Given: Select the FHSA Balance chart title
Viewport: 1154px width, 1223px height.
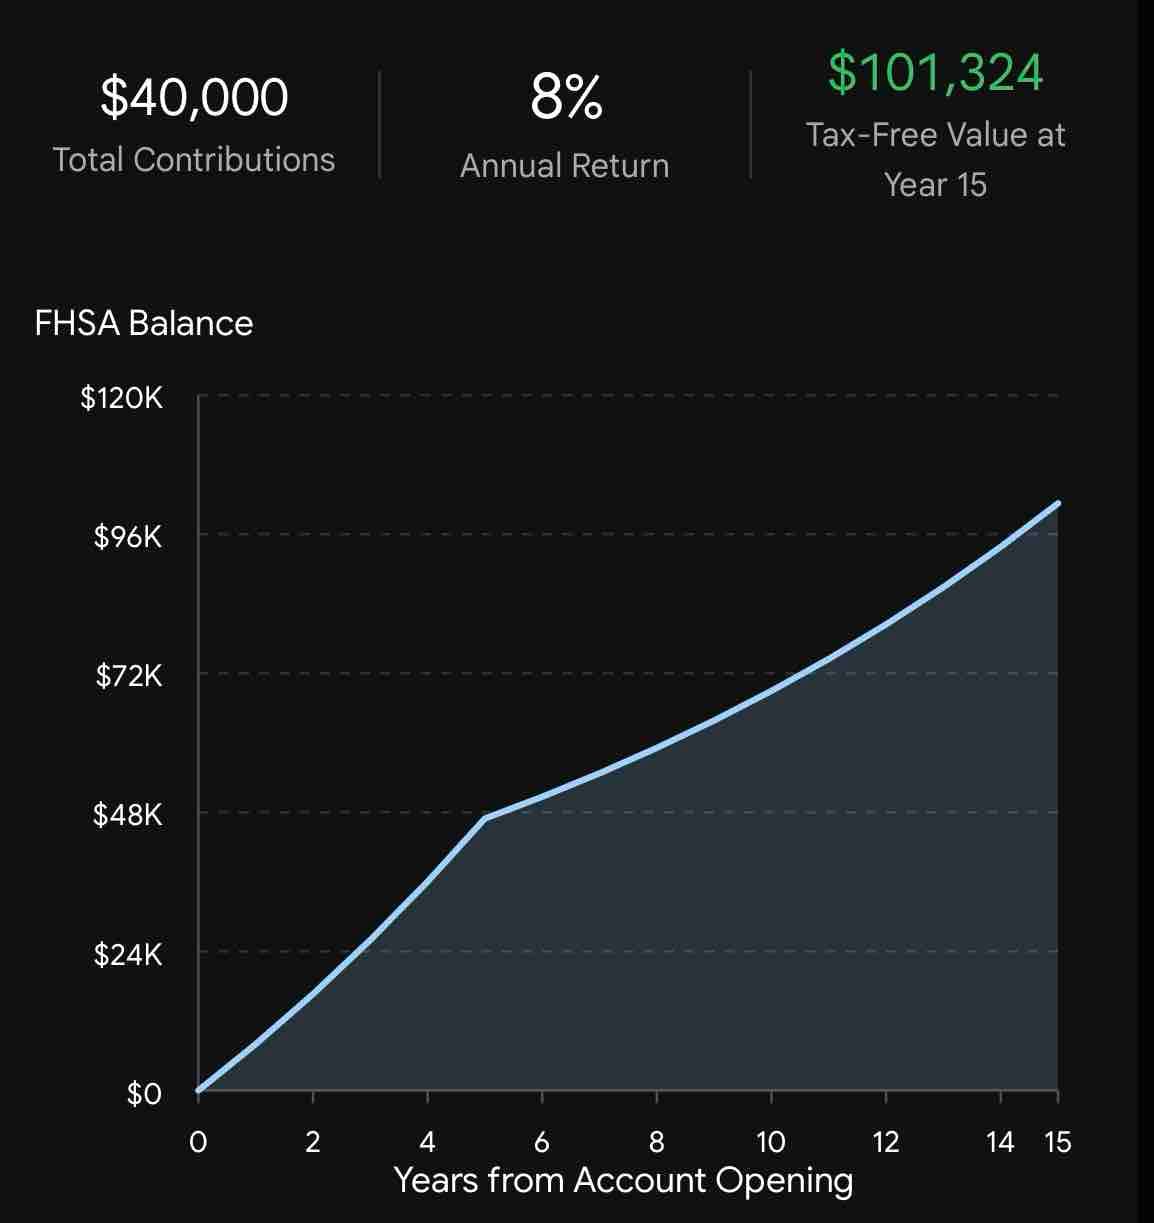Looking at the screenshot, I should (x=144, y=323).
